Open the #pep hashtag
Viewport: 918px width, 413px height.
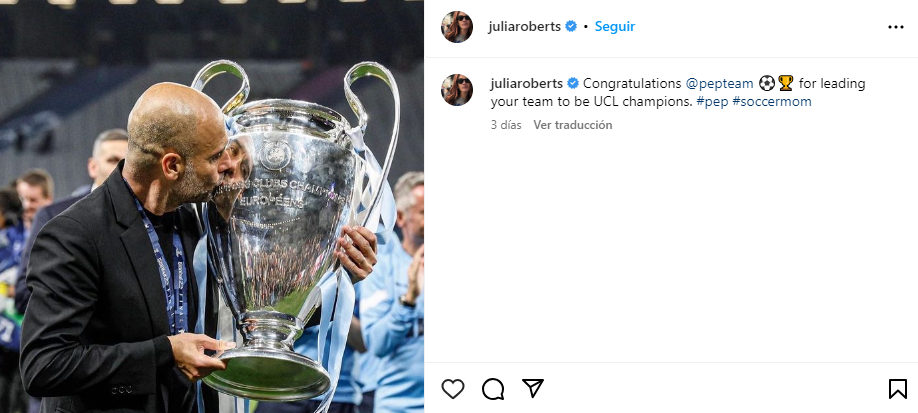coord(713,101)
